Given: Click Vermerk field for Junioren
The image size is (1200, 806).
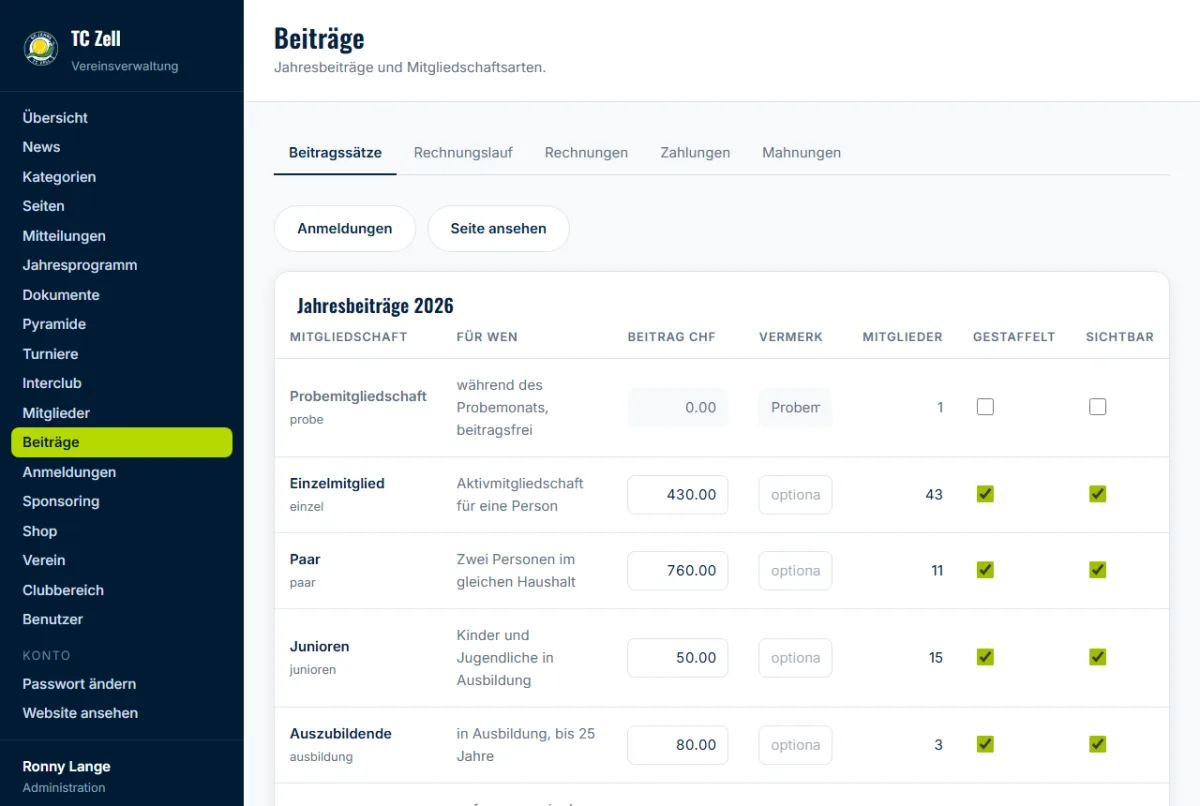Looking at the screenshot, I should (x=795, y=658).
